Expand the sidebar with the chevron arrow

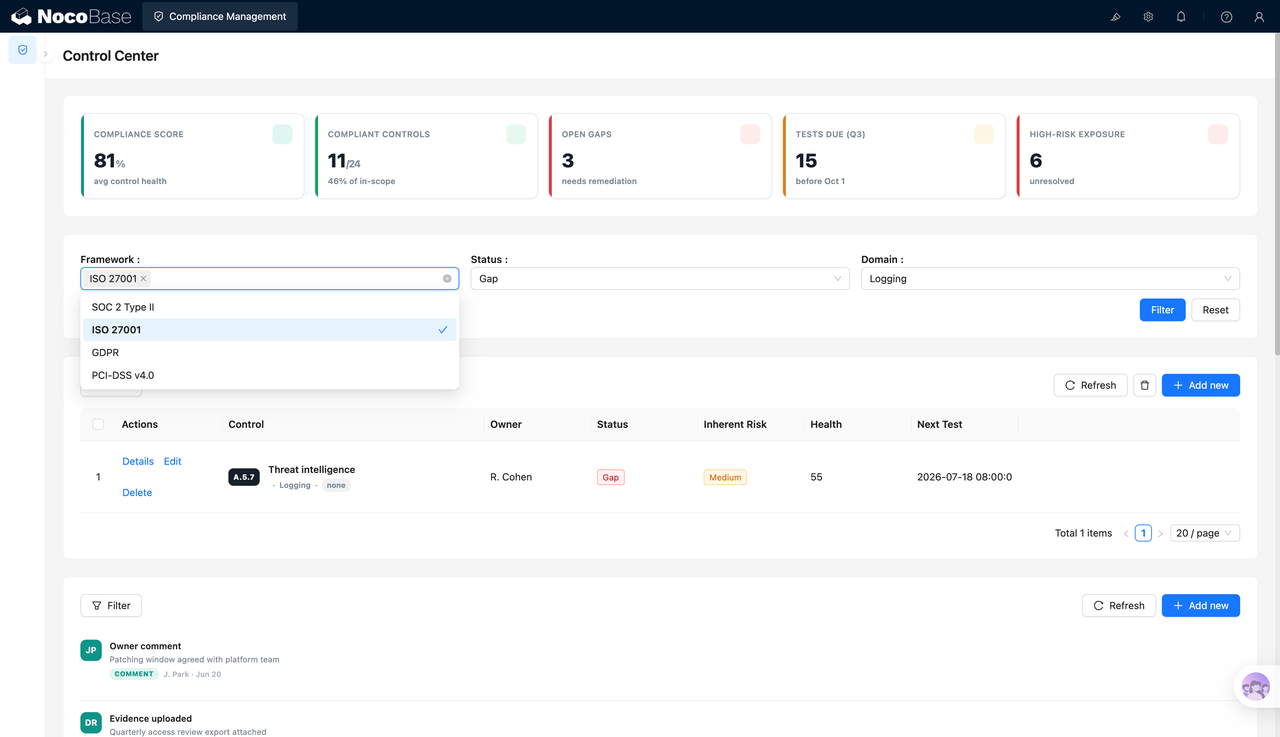point(45,54)
